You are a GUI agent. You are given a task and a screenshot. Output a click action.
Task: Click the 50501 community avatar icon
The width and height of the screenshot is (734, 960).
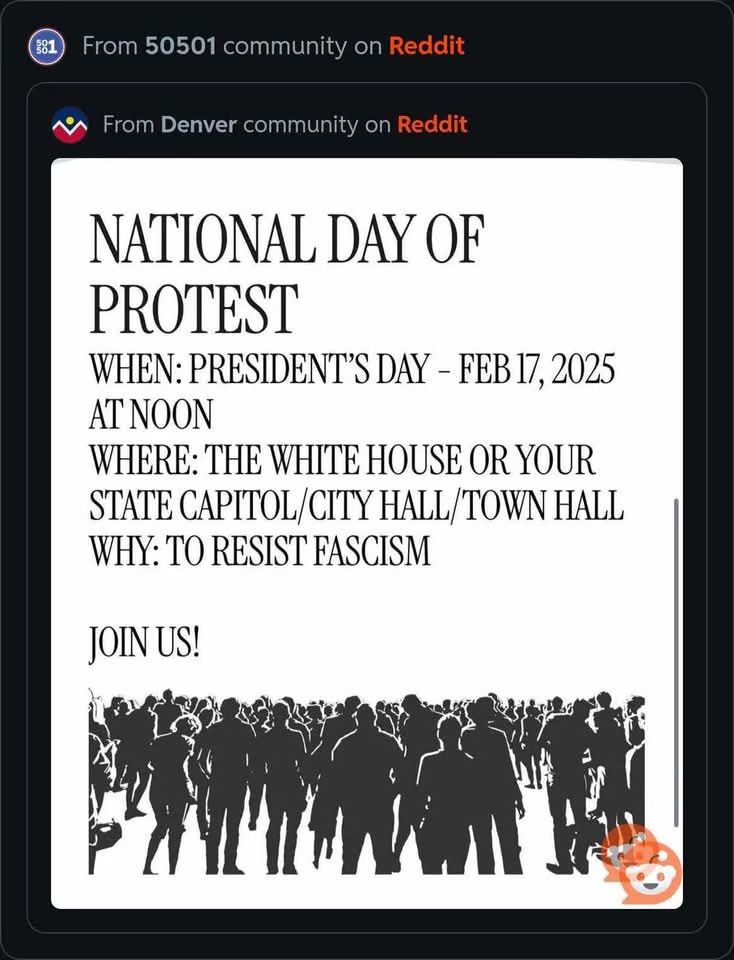click(x=46, y=47)
